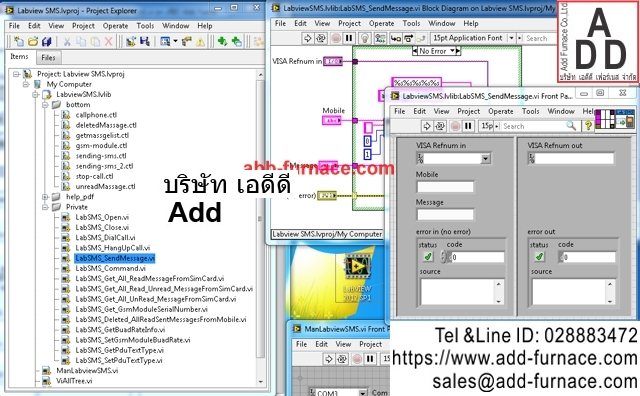This screenshot has width=640, height=396.
Task: Toggle error out status boolean indicator
Action: point(539,257)
